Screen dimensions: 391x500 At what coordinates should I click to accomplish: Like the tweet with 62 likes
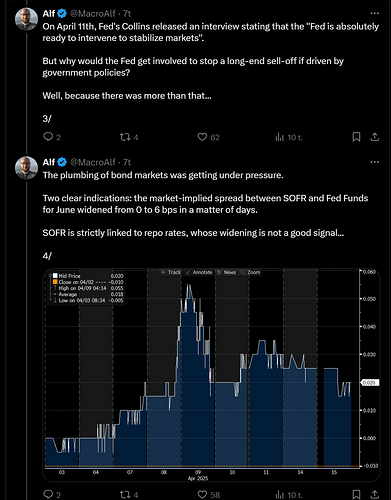pyautogui.click(x=202, y=137)
